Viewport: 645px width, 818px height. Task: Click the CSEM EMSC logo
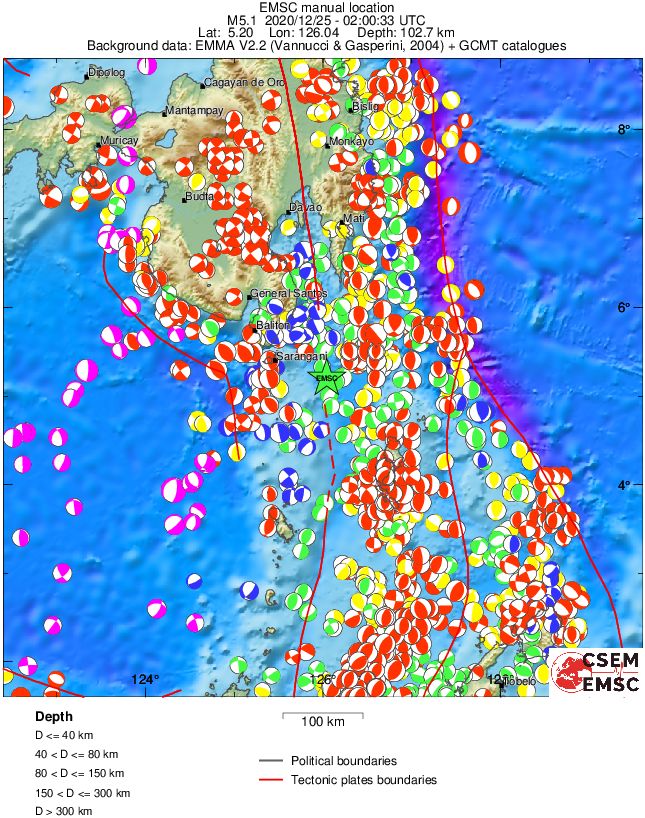click(596, 672)
